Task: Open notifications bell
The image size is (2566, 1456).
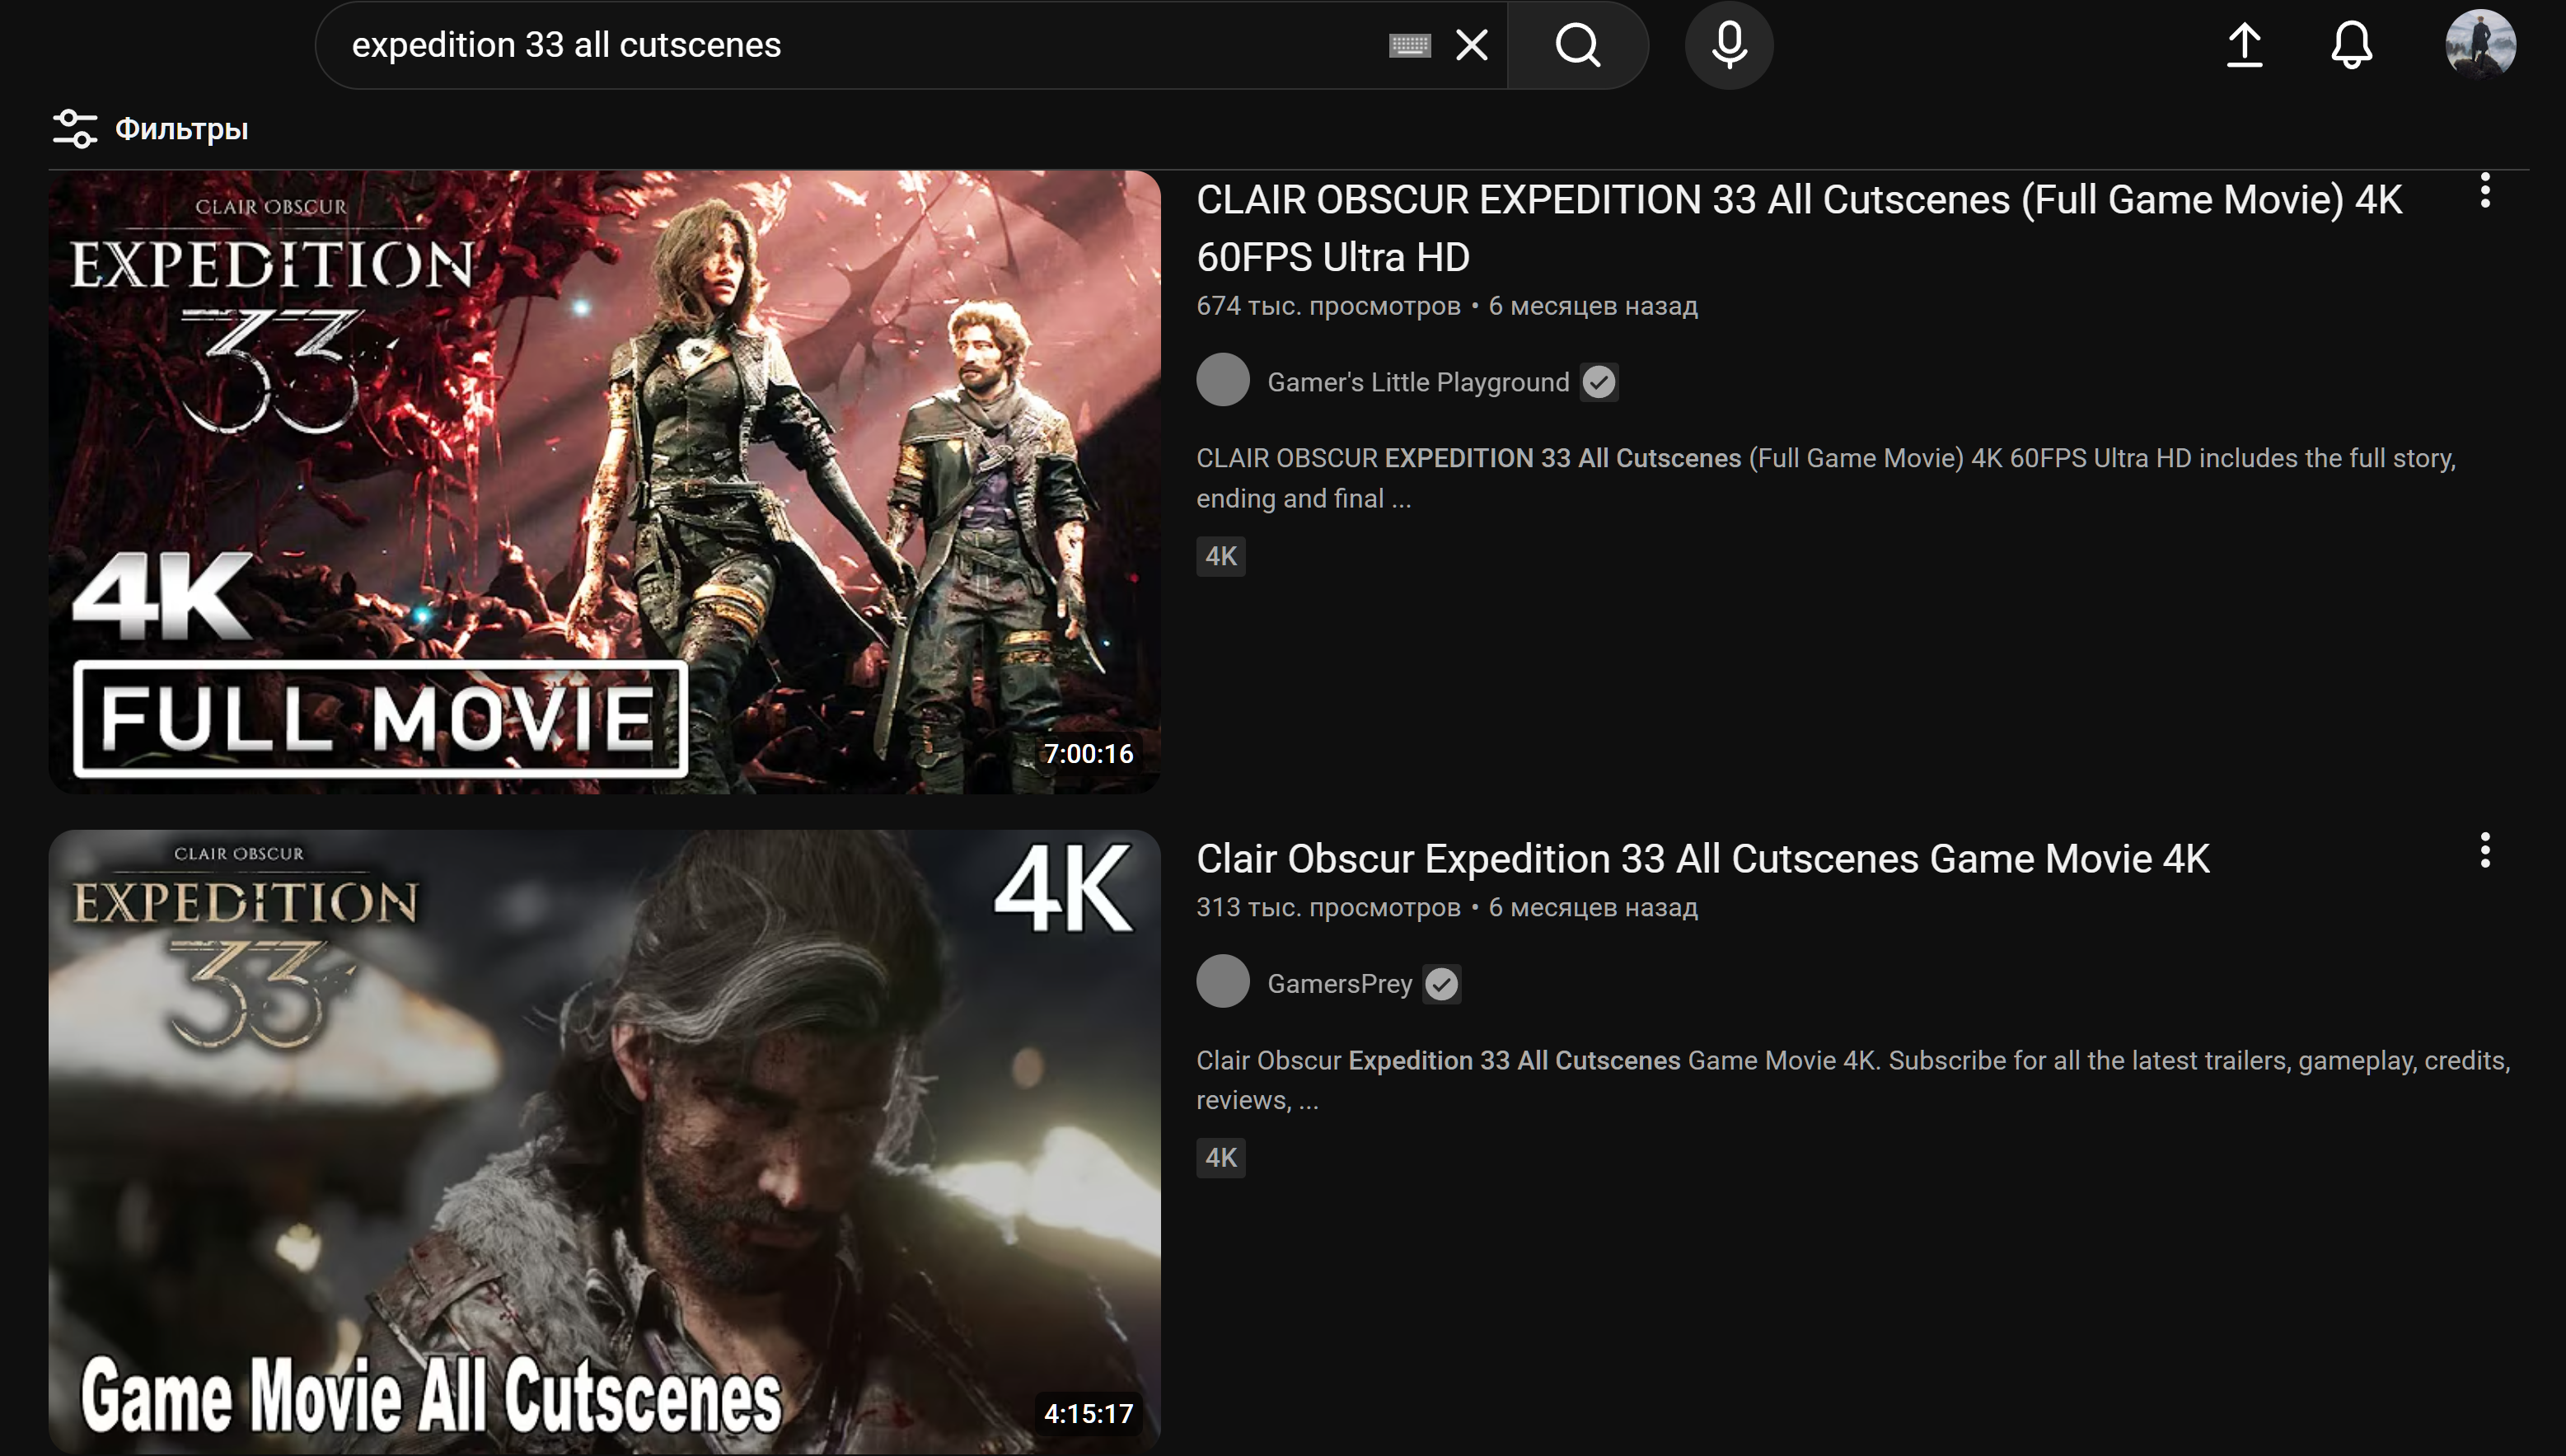Action: click(2351, 45)
